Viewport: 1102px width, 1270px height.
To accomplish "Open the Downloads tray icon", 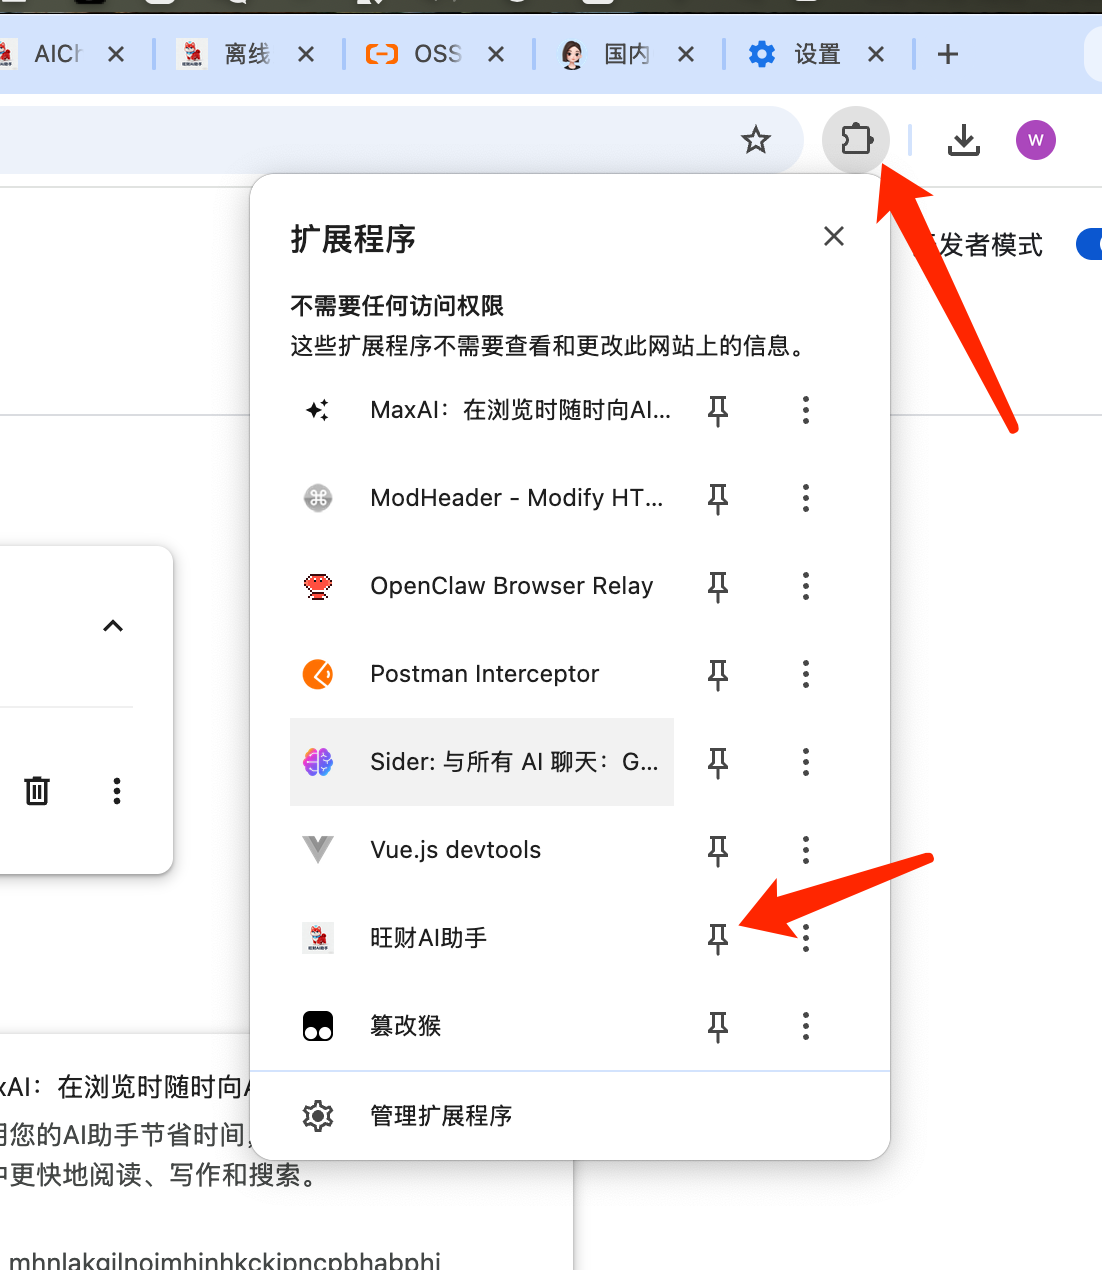I will [963, 140].
